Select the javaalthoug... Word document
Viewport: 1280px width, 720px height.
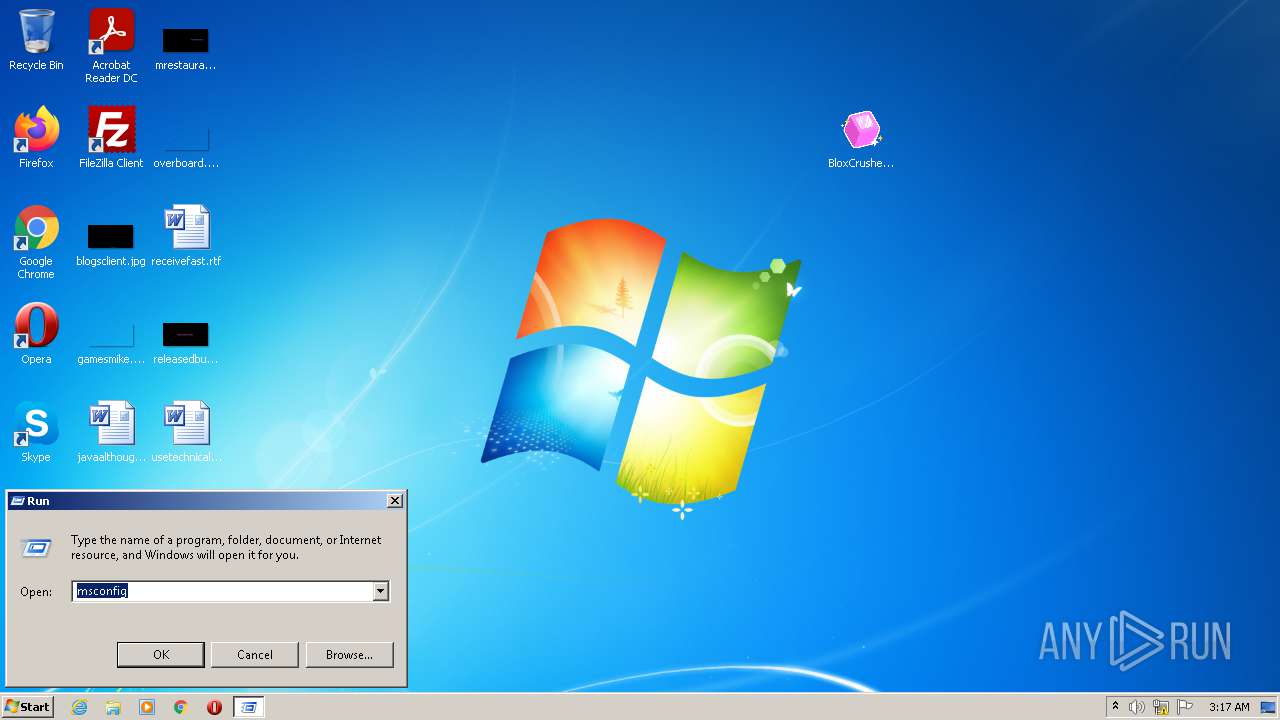coord(111,432)
